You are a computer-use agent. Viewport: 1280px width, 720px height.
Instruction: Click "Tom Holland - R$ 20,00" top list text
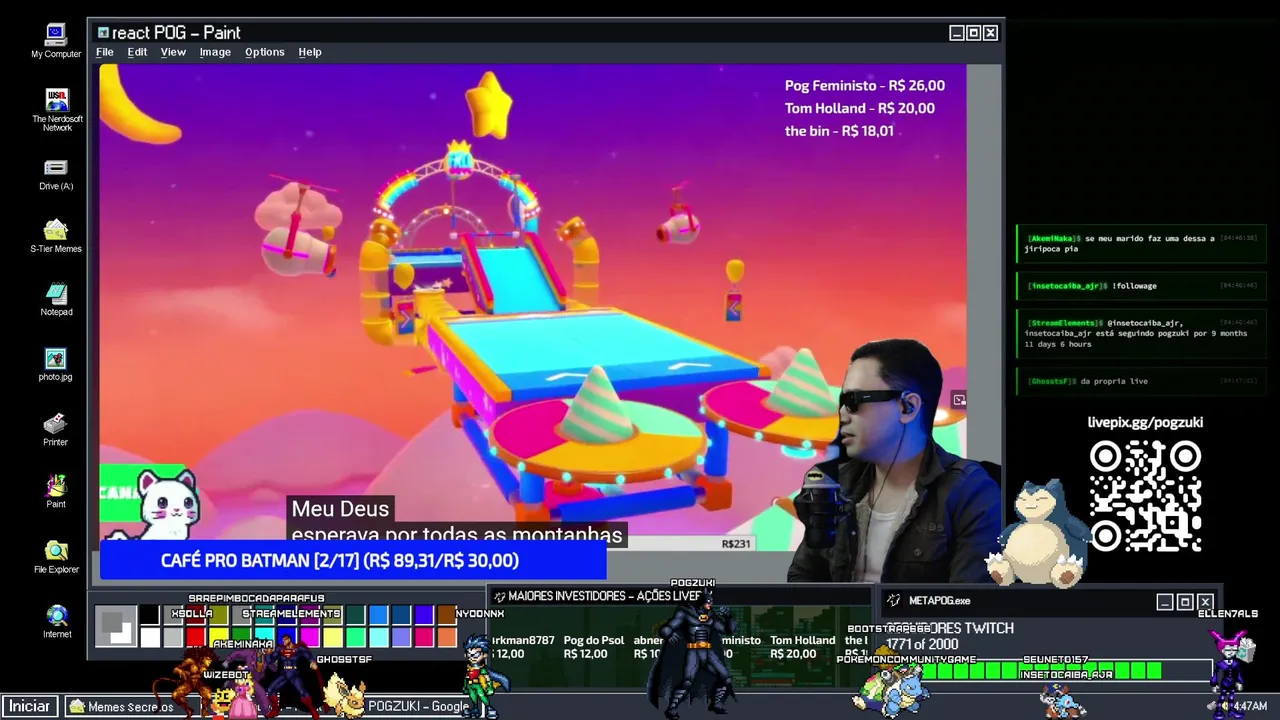860,108
